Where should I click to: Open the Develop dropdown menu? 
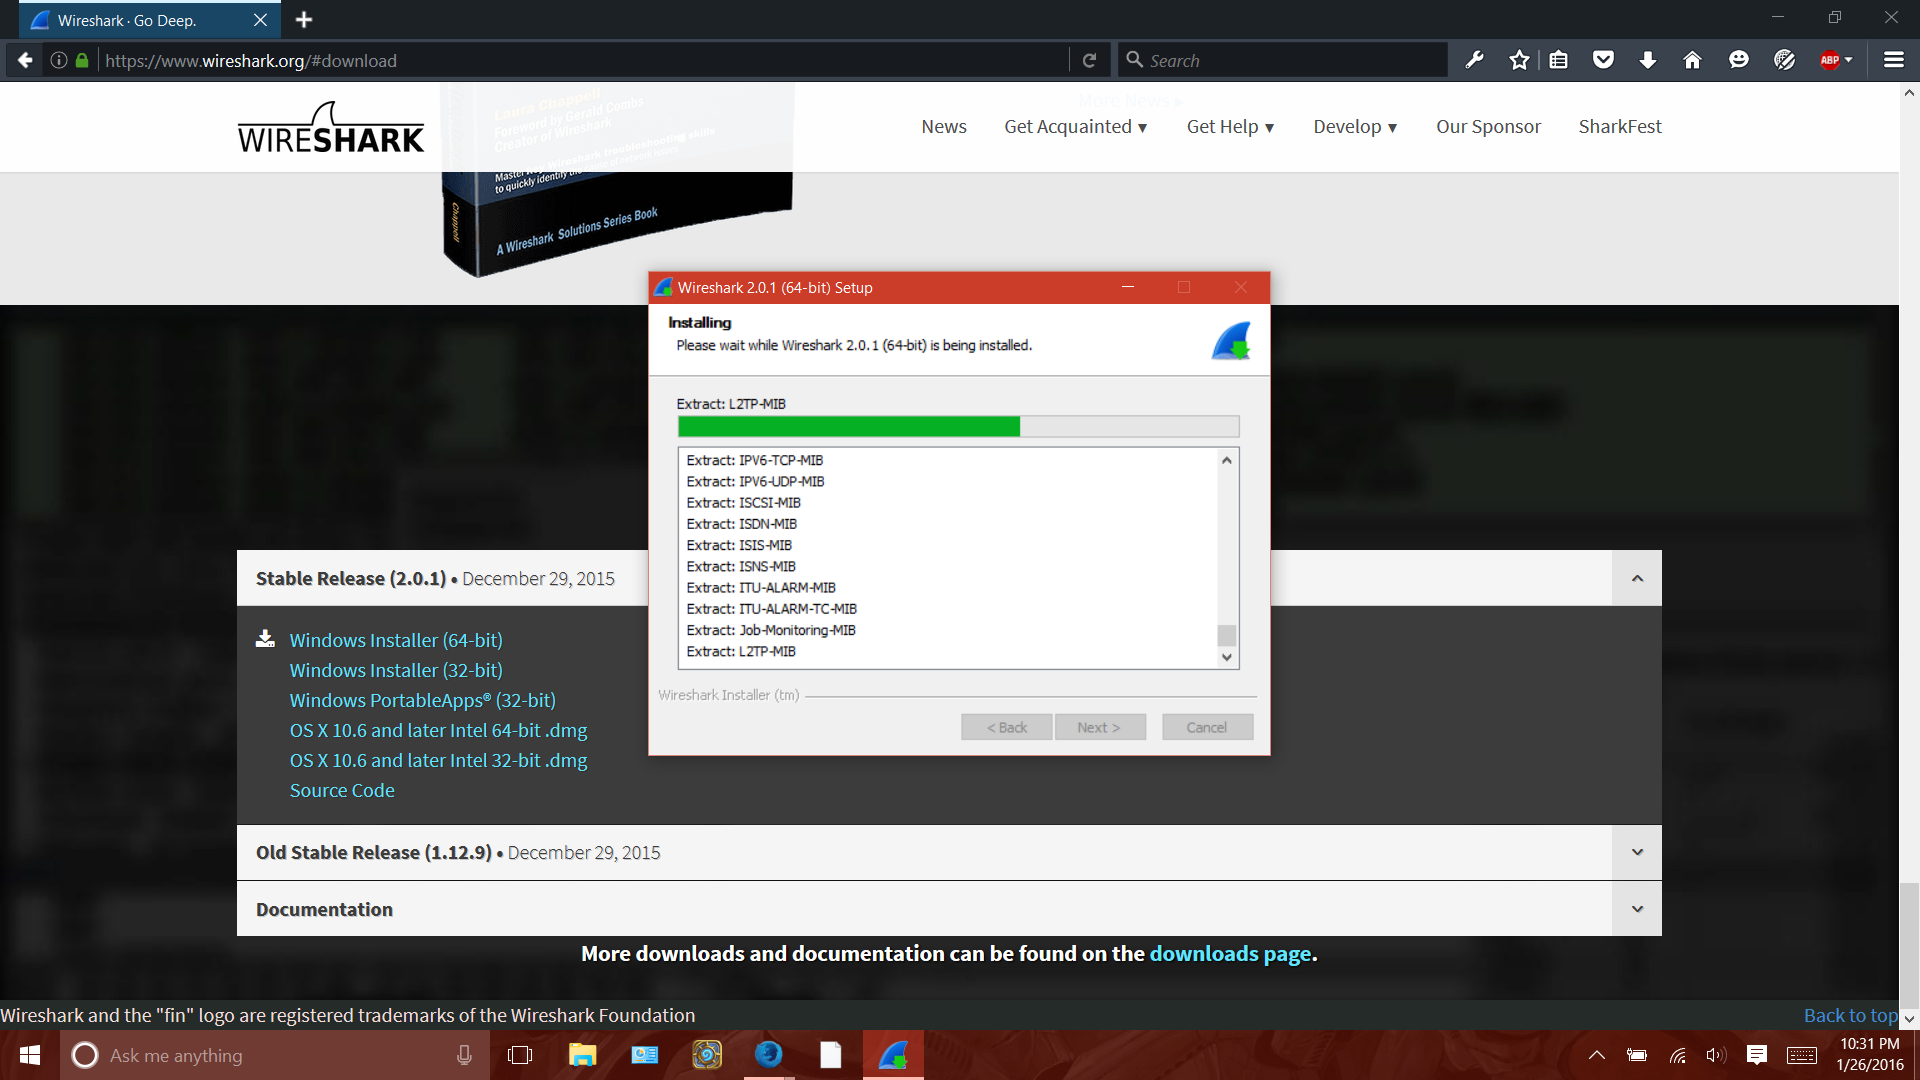coord(1355,127)
